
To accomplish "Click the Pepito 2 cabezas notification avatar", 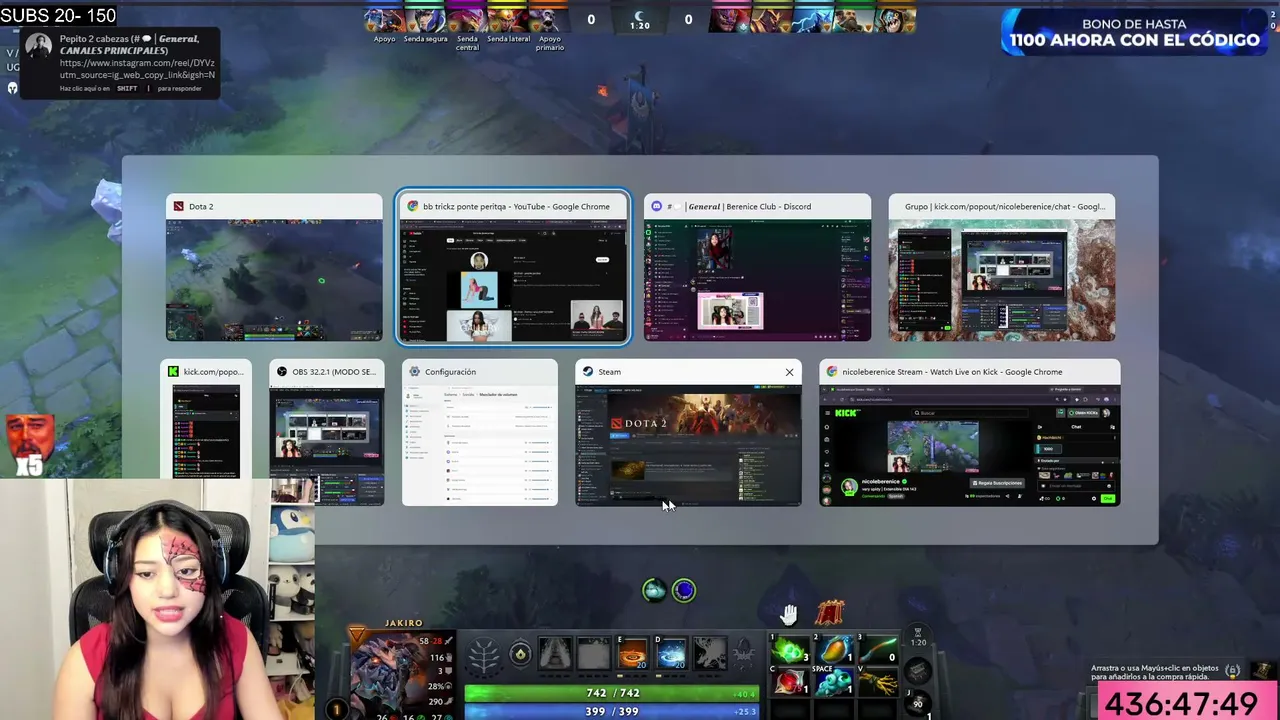I will (x=39, y=47).
